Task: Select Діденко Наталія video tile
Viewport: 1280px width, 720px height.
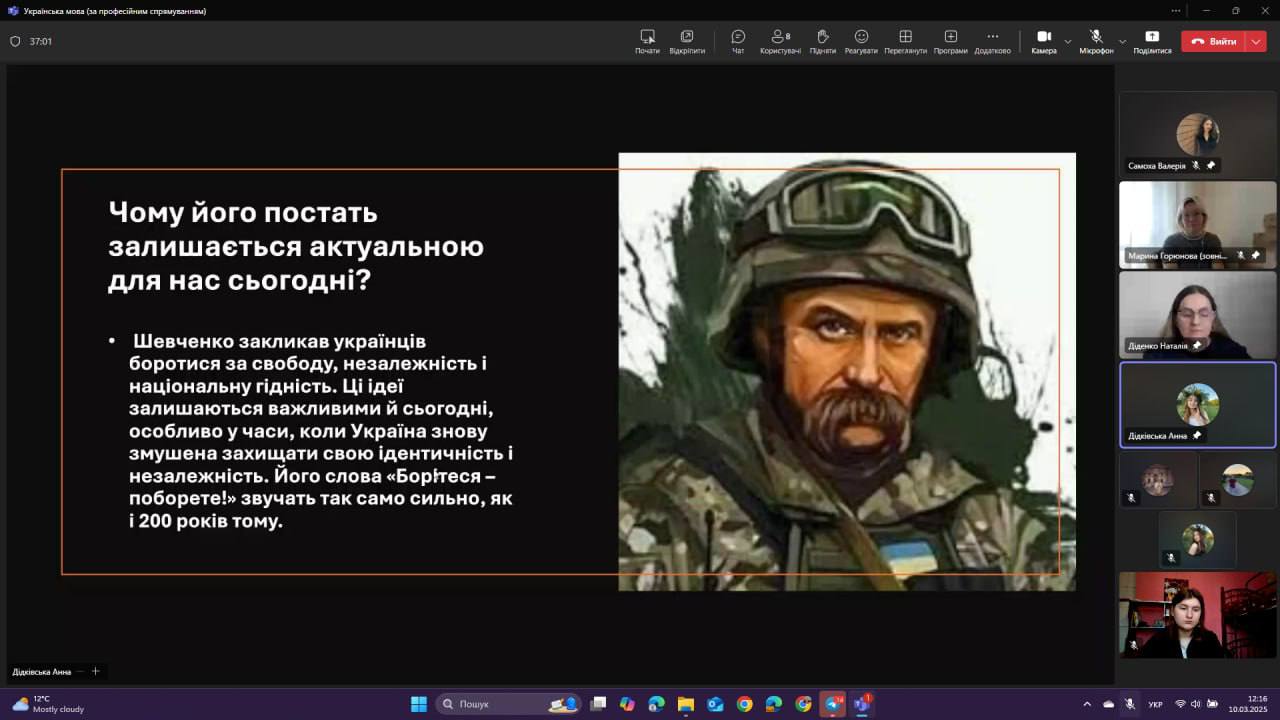Action: coord(1197,315)
